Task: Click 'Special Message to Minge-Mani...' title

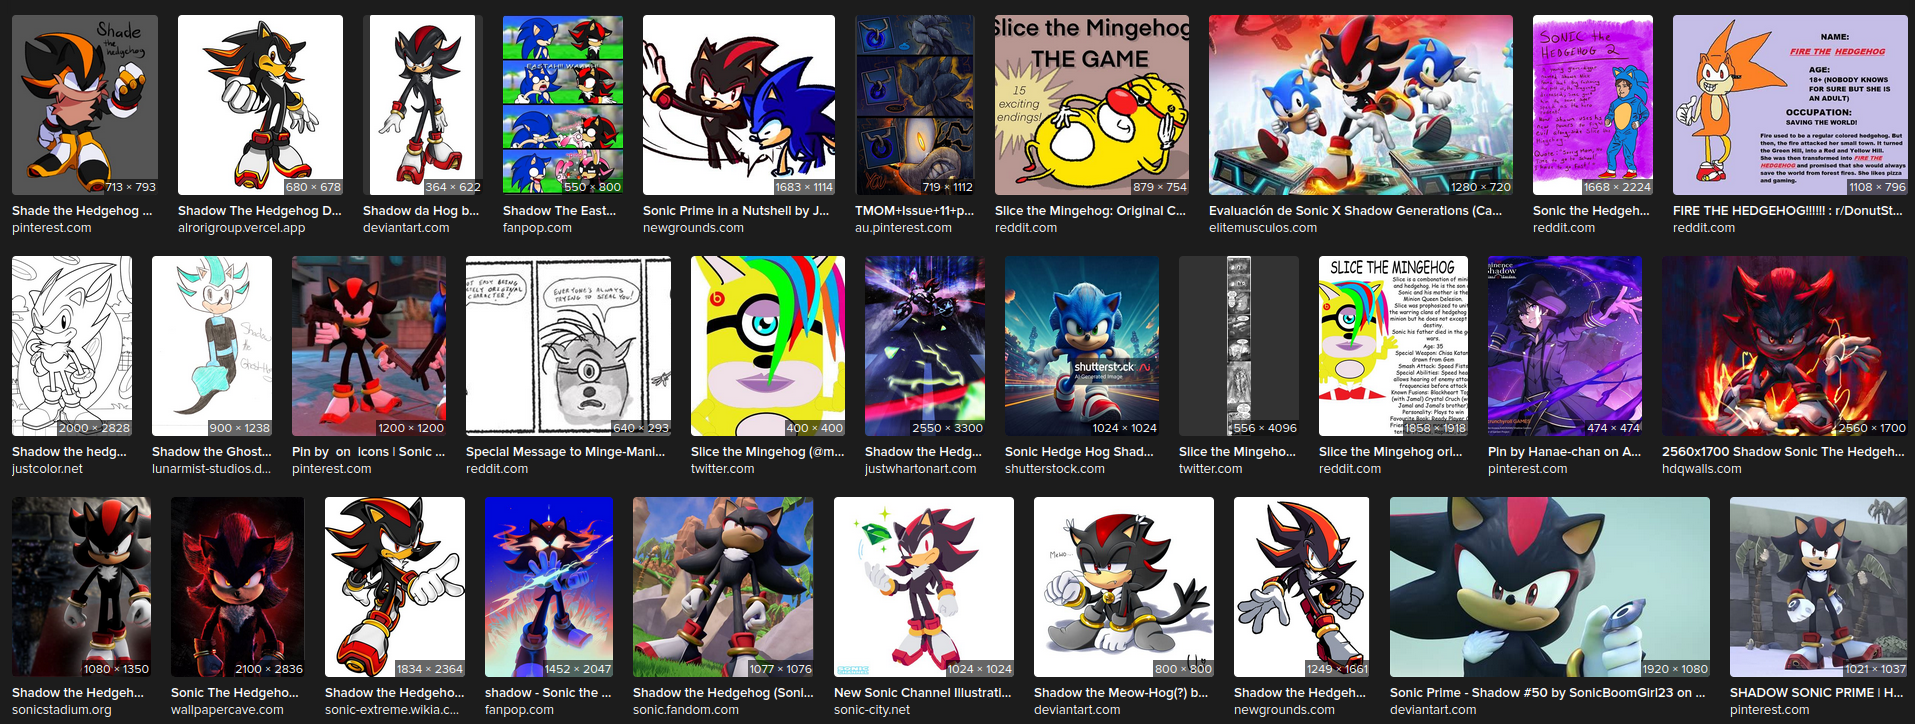Action: point(565,452)
